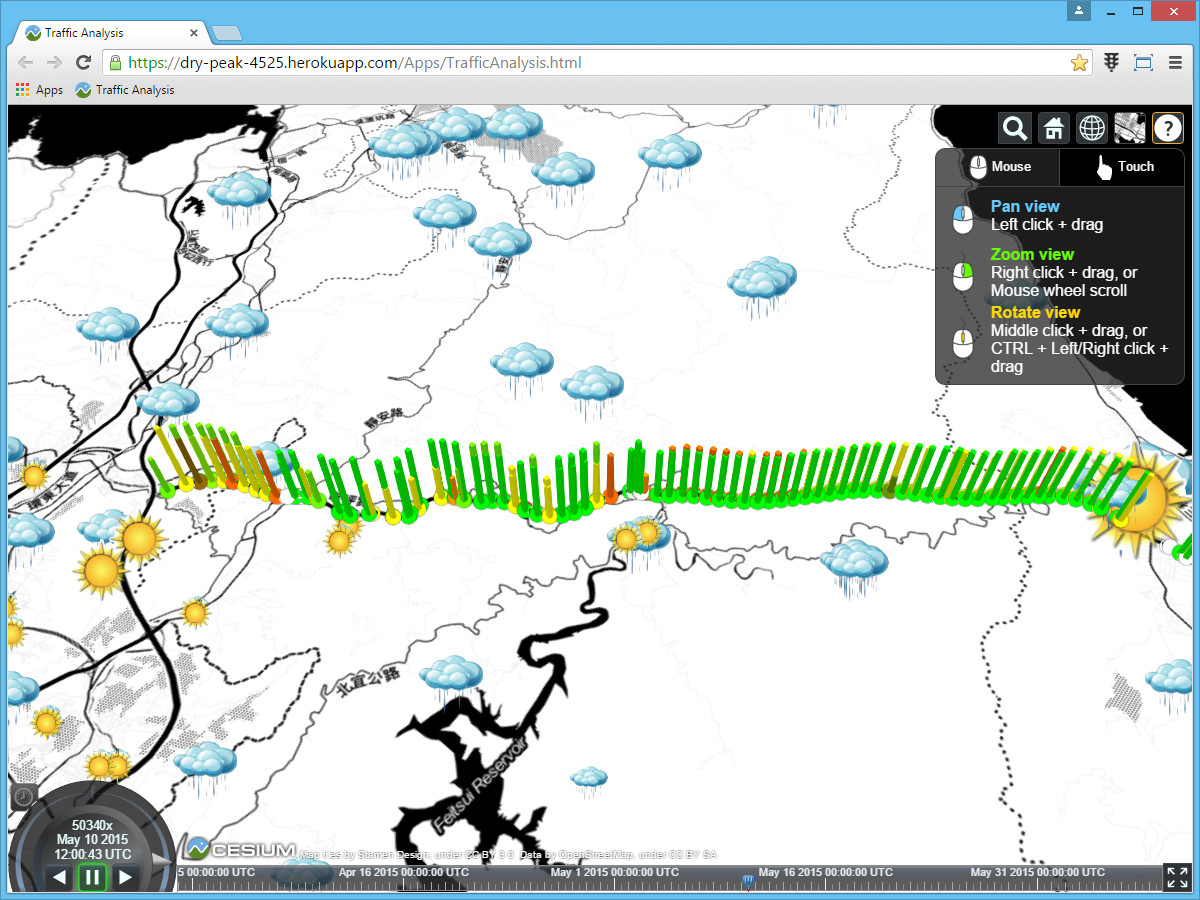Open the geocoder search magnifier button

[1014, 128]
